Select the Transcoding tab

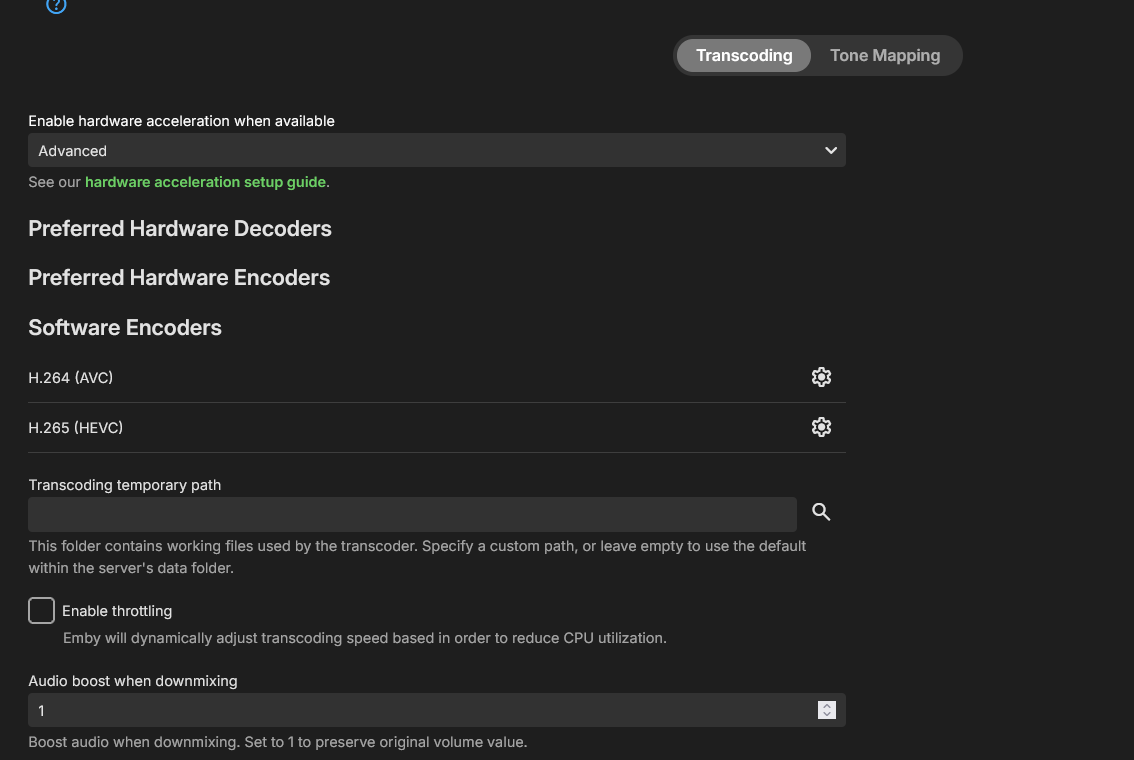tap(744, 55)
